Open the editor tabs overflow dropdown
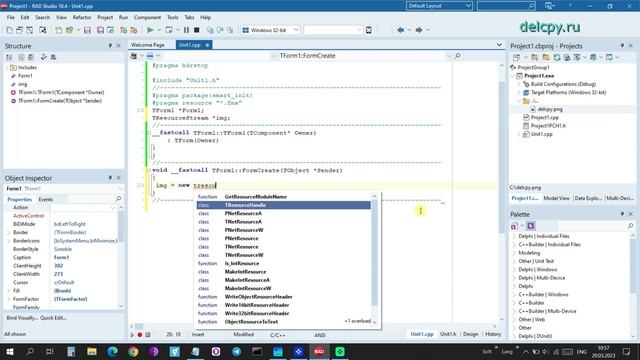This screenshot has width=640, height=360. point(499,44)
